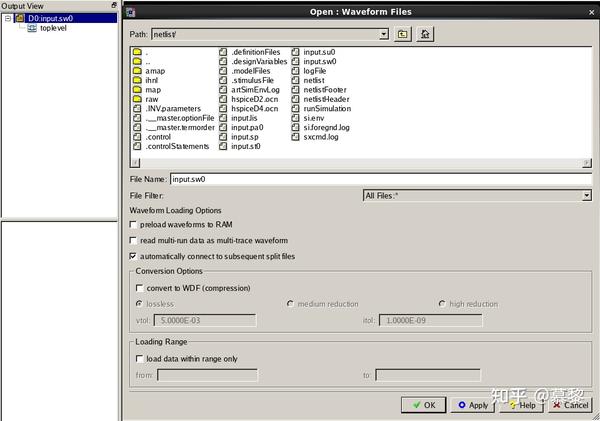Select the runSimulation file
Image resolution: width=600 pixels, height=421 pixels.
tap(327, 108)
